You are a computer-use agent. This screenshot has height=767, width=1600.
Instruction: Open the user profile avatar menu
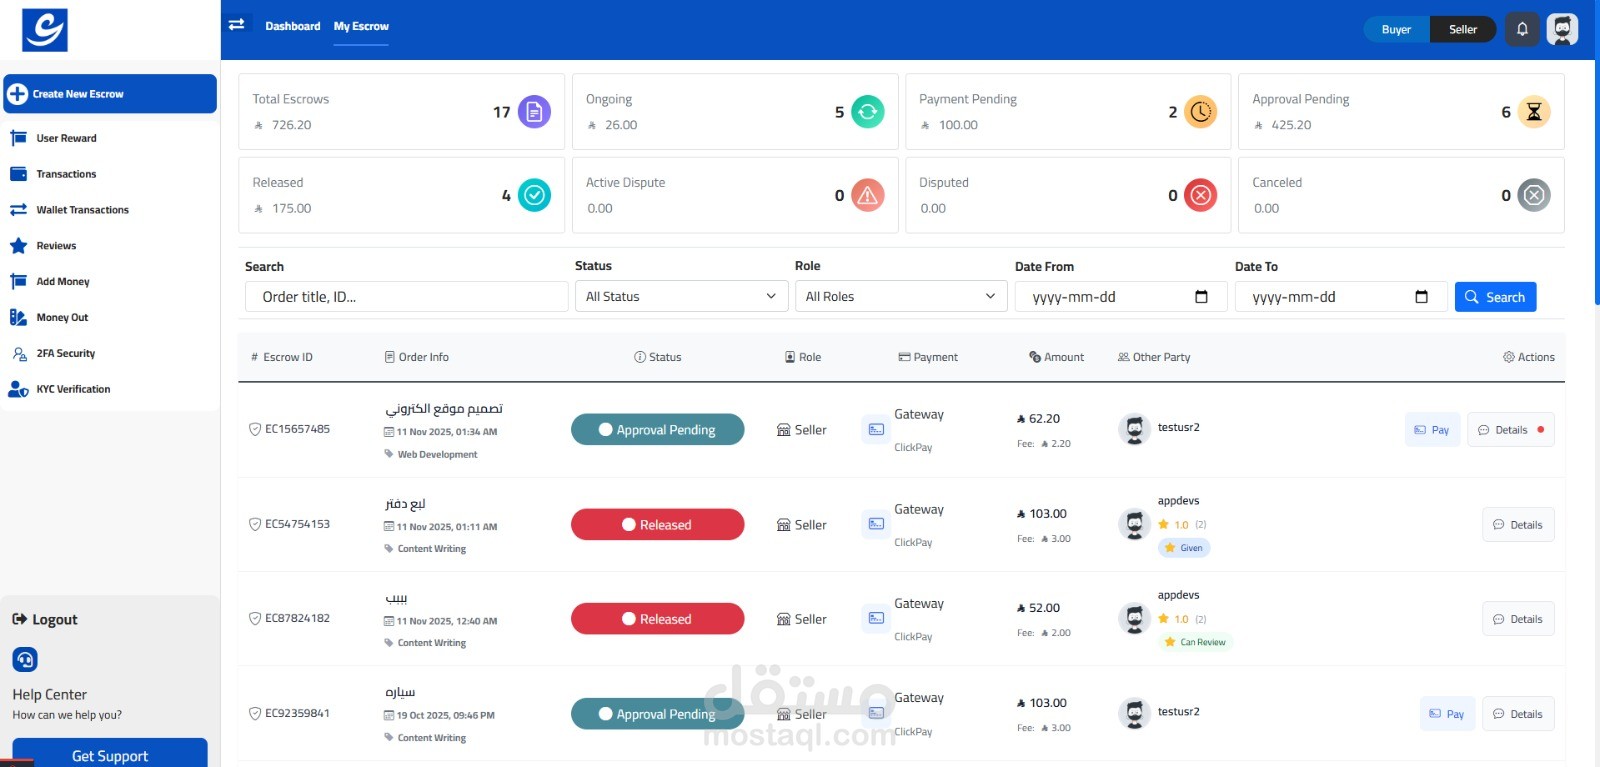tap(1562, 29)
